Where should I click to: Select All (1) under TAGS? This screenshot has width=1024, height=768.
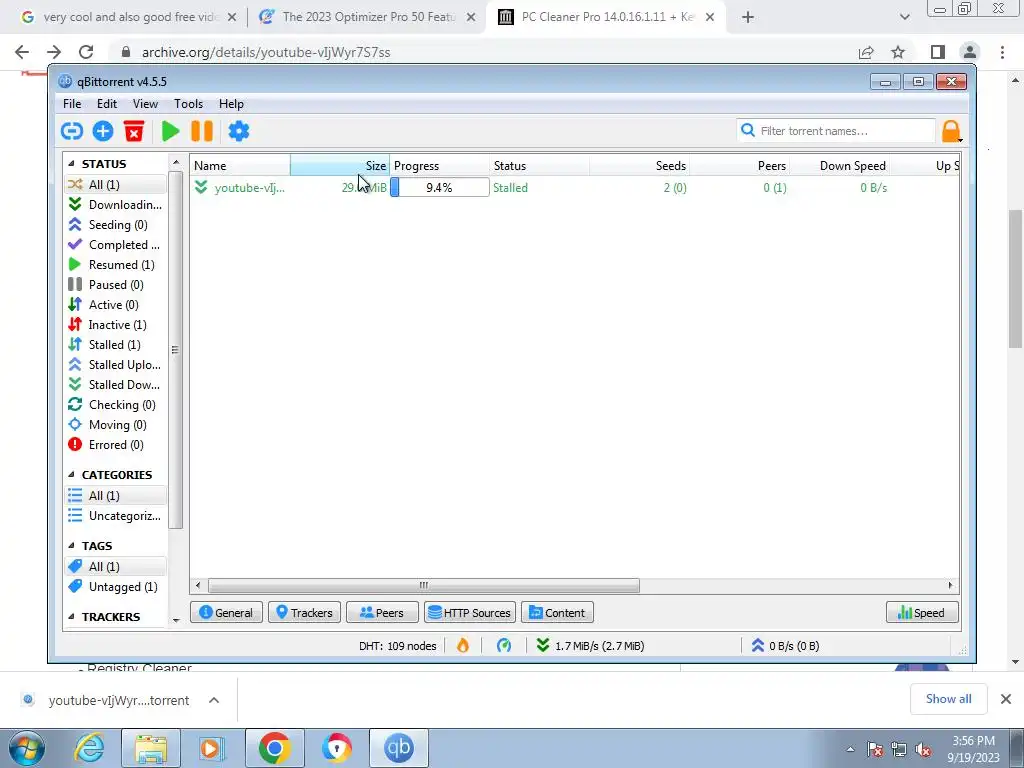click(116, 567)
